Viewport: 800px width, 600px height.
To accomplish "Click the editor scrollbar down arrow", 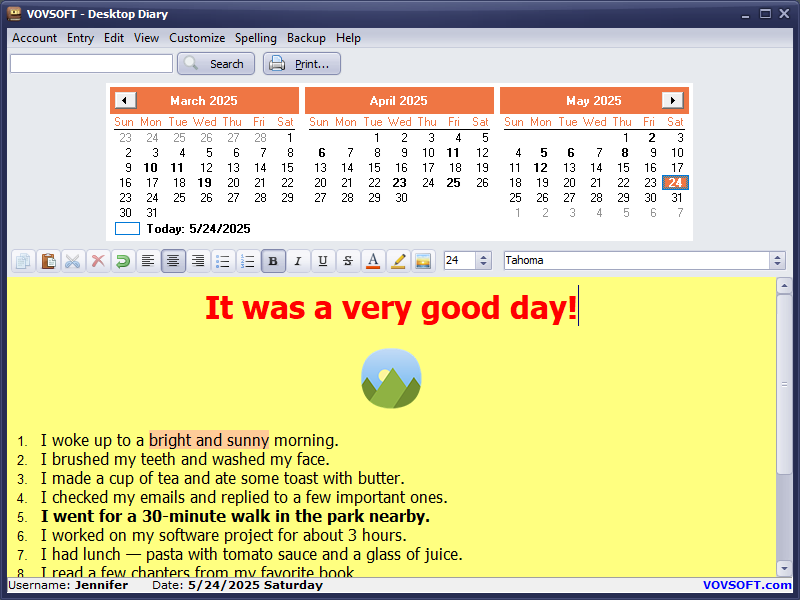I will (785, 568).
